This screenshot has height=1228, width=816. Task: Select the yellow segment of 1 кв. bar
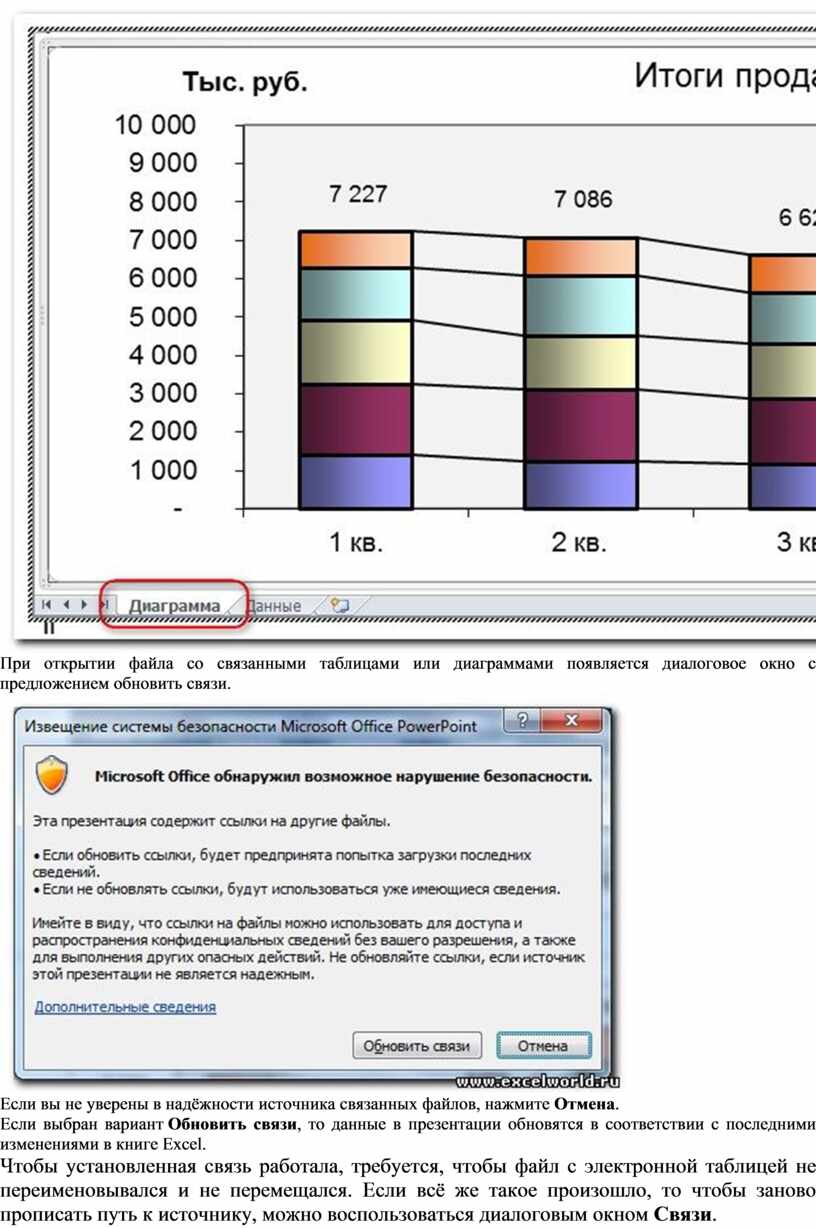coord(356,352)
